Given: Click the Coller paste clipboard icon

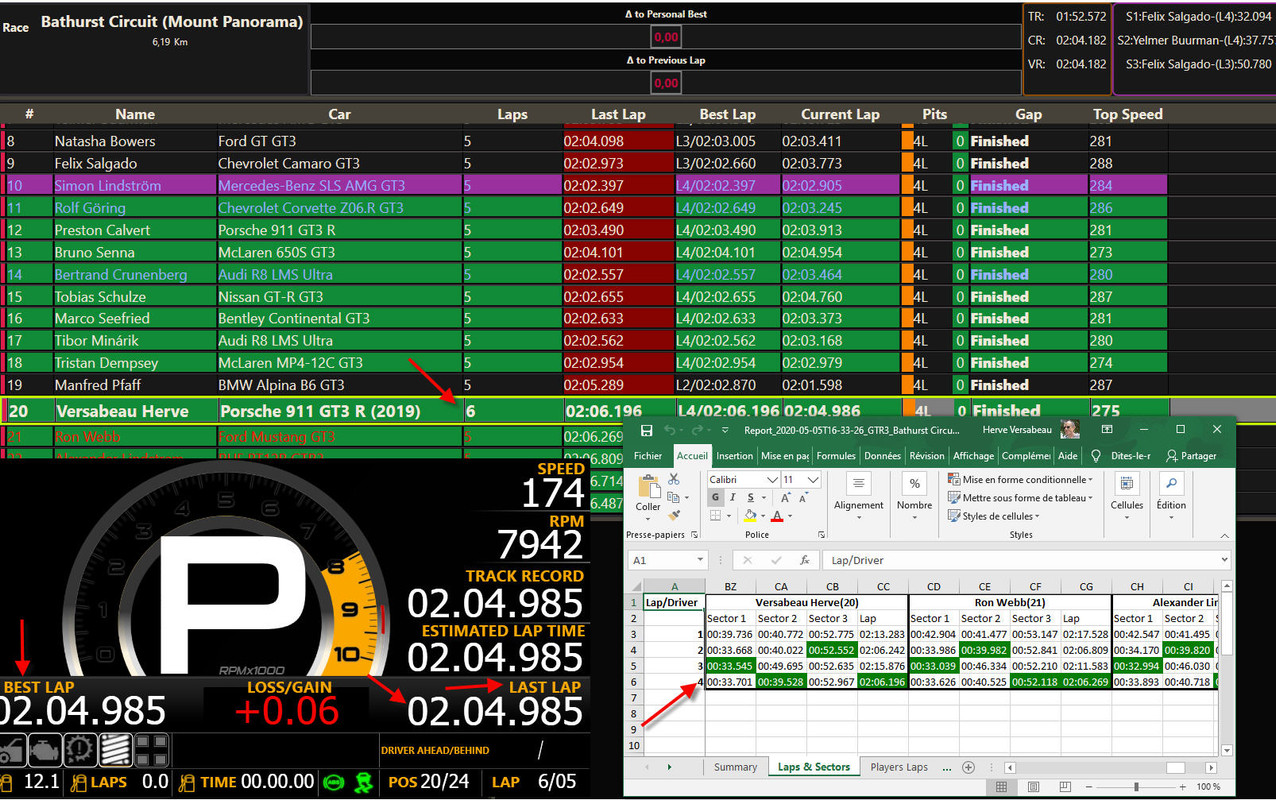Looking at the screenshot, I should (x=648, y=488).
